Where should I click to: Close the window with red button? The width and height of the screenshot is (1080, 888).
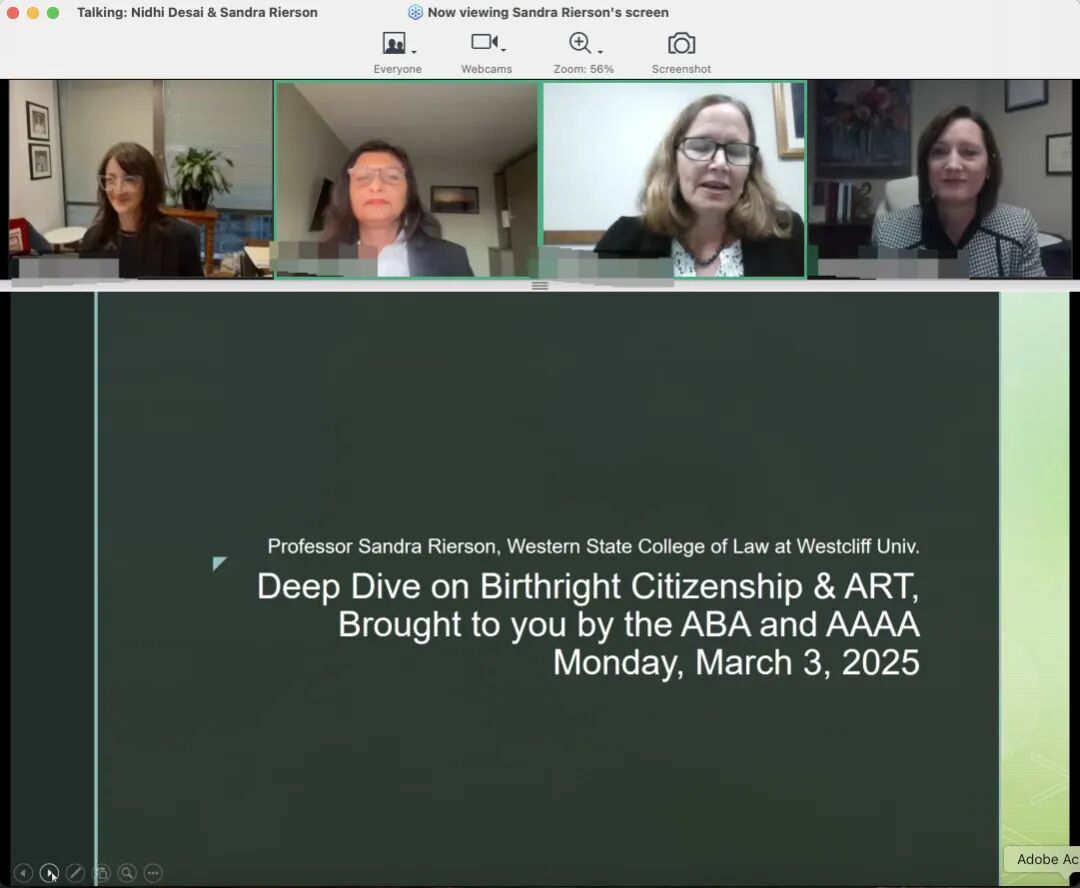click(13, 12)
